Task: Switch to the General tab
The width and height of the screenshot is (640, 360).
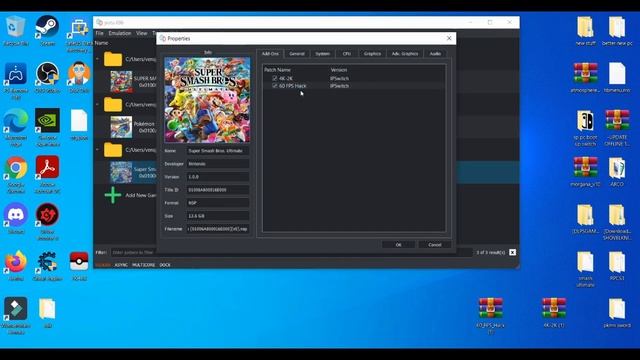Action: pyautogui.click(x=297, y=53)
